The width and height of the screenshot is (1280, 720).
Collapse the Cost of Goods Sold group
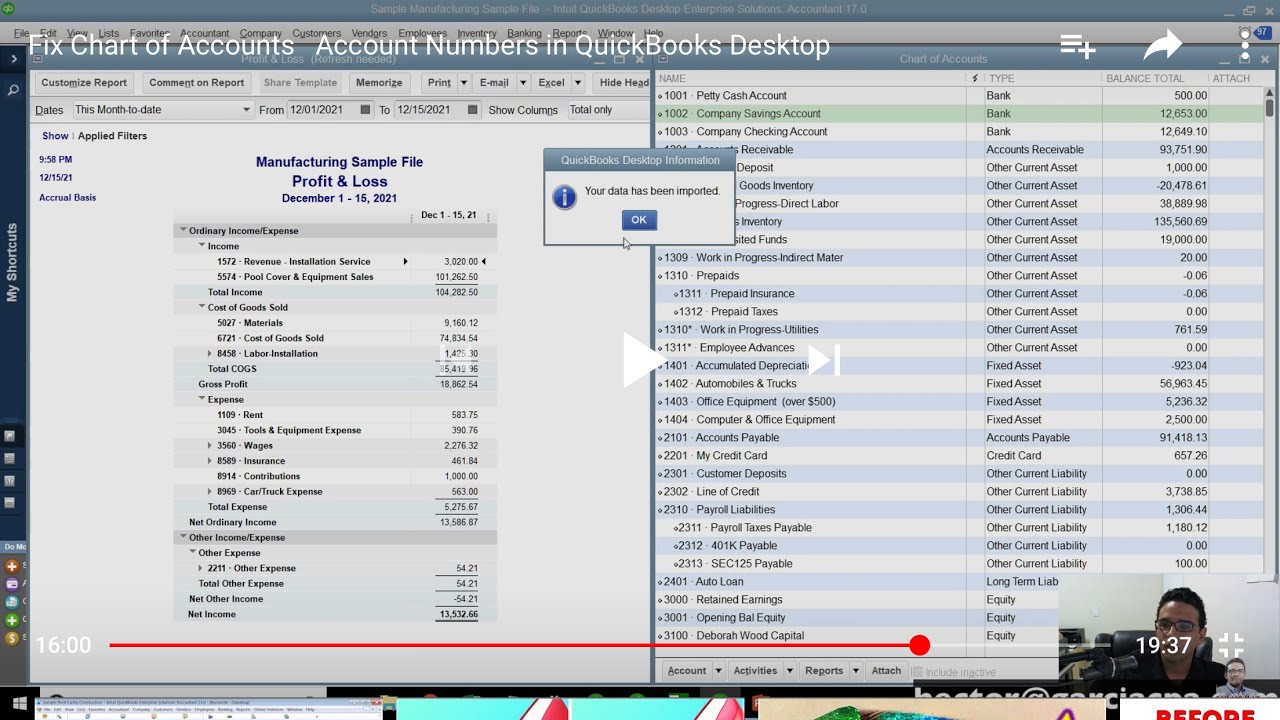point(201,308)
